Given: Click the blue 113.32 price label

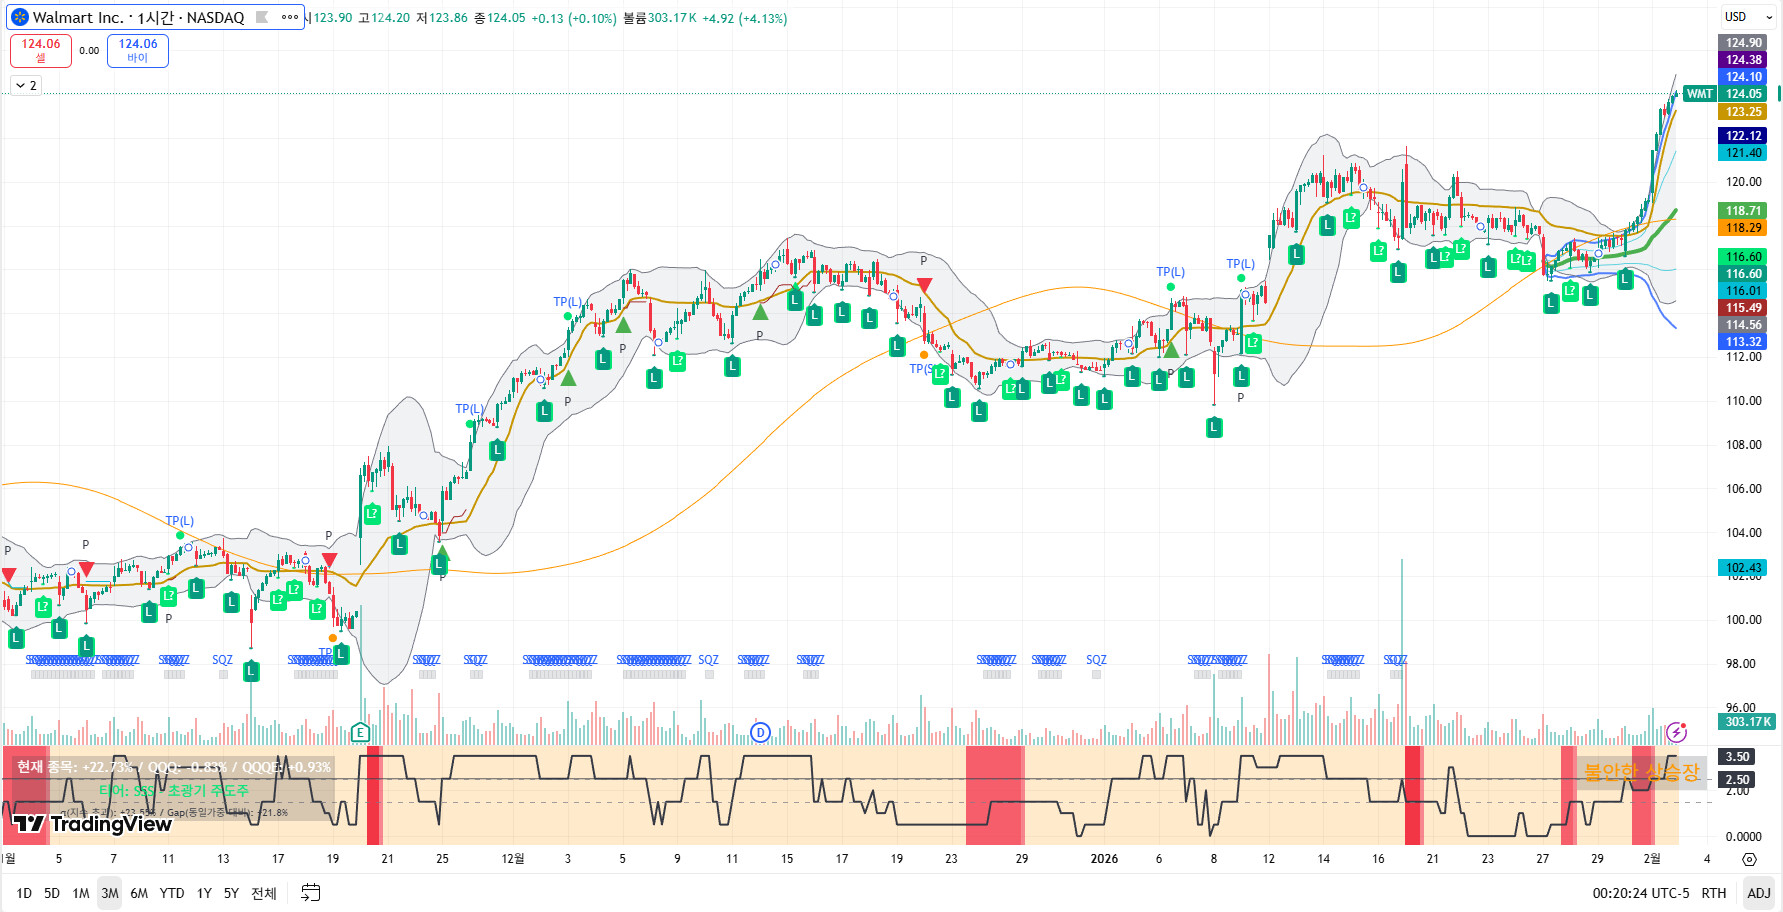Looking at the screenshot, I should tap(1743, 342).
